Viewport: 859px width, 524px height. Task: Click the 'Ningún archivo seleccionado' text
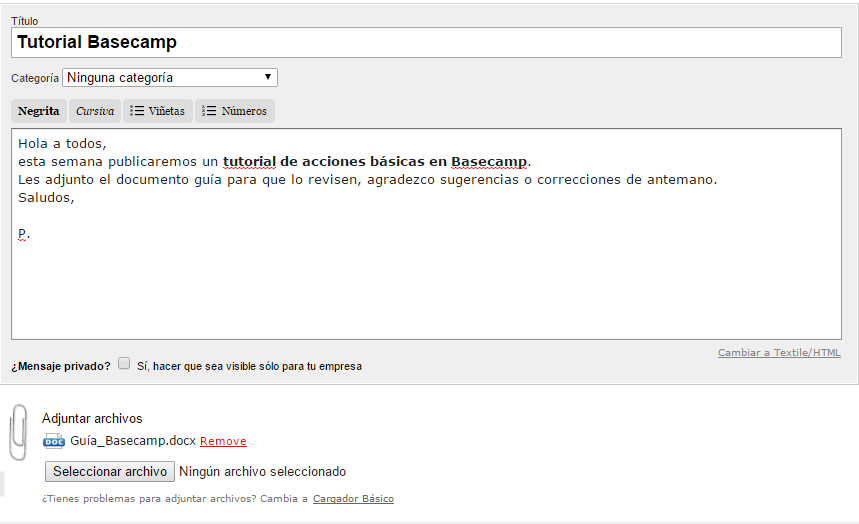point(263,471)
